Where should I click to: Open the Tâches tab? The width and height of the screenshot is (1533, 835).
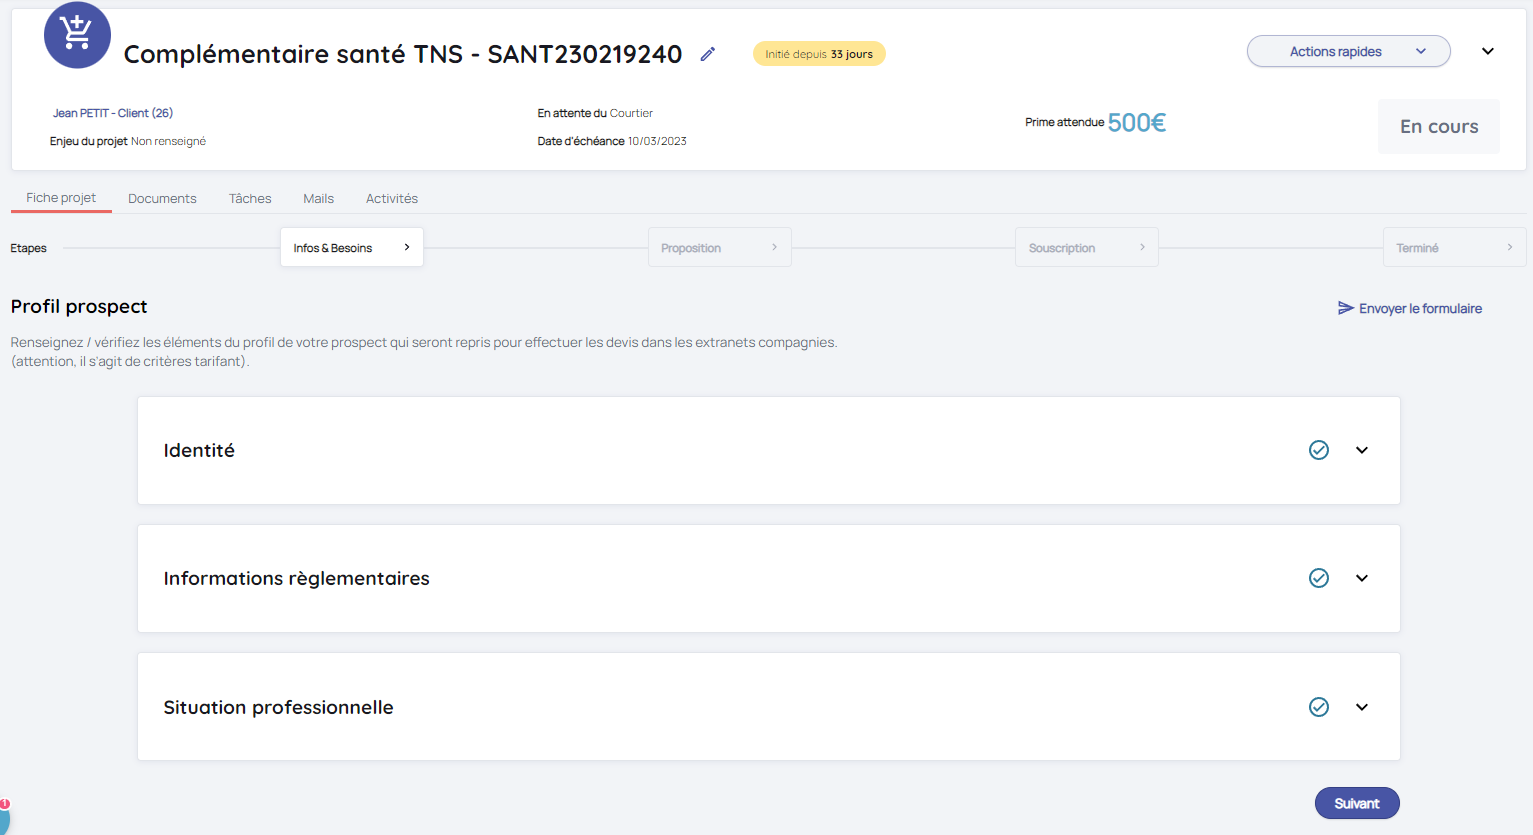tap(250, 199)
